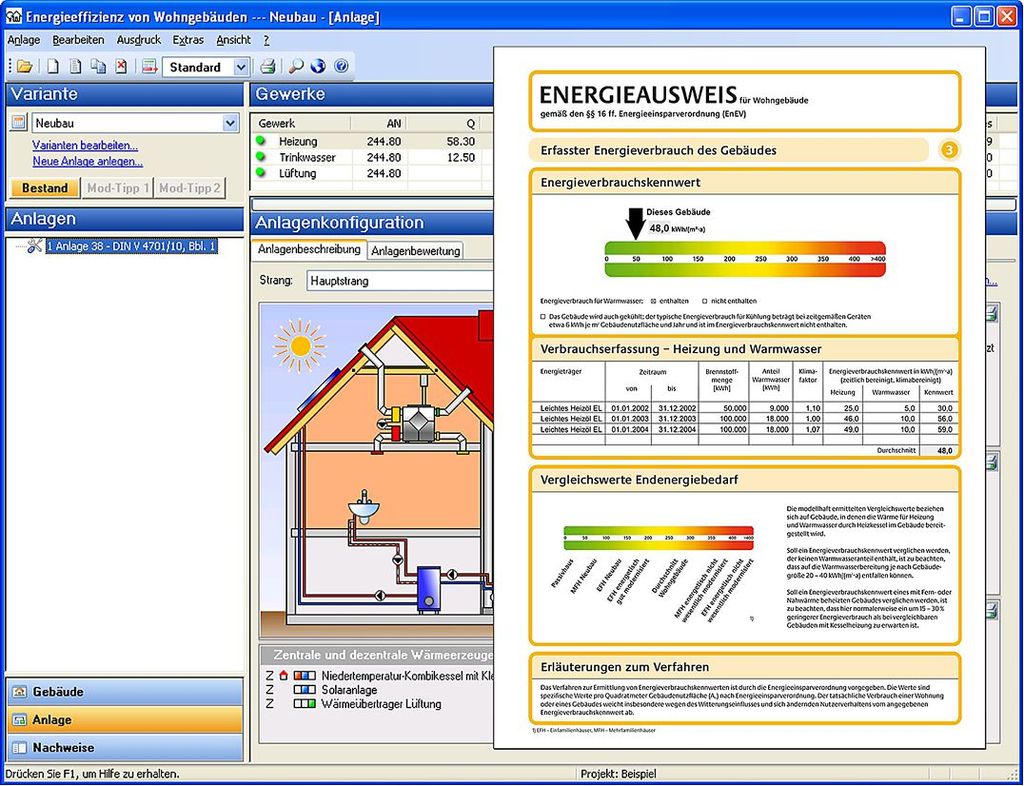The image size is (1024, 786).
Task: Click the colored boxes icon beside Solaranlage
Action: 304,690
